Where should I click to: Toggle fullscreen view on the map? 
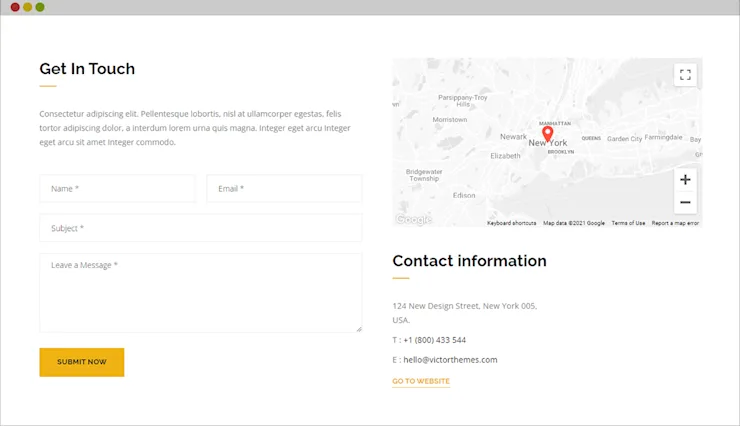pos(685,75)
